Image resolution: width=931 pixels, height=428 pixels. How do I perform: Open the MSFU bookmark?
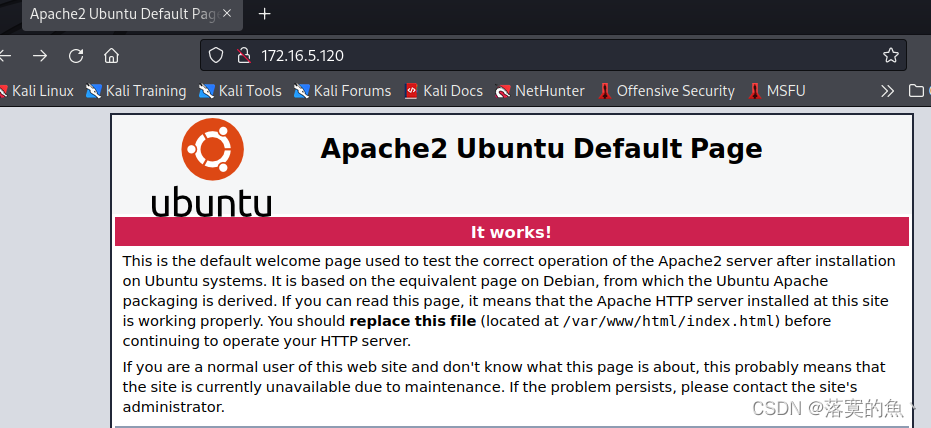pos(777,91)
